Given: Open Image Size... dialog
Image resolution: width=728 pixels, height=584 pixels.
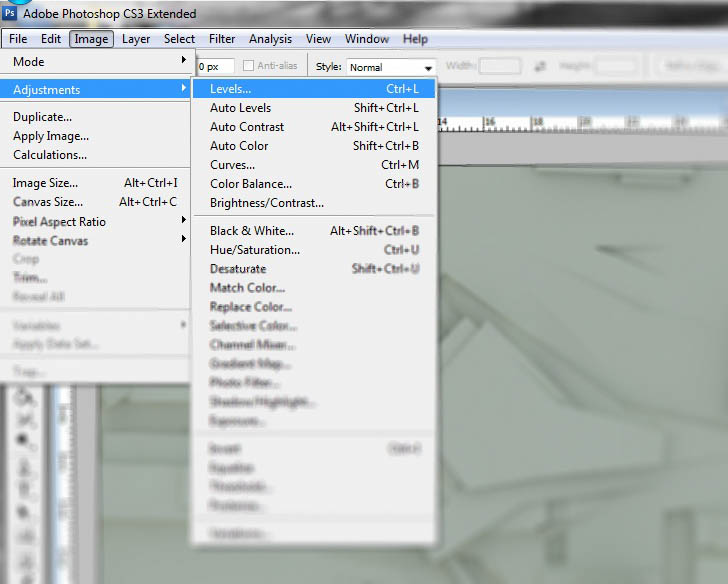Looking at the screenshot, I should pos(95,183).
